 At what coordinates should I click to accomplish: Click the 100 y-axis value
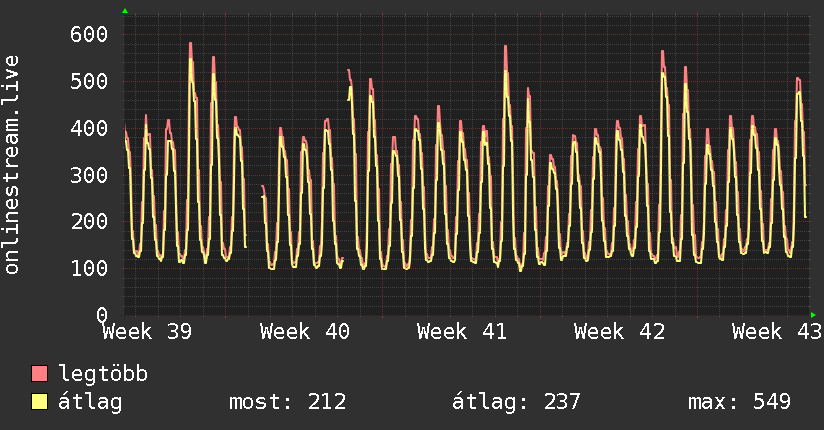click(89, 269)
